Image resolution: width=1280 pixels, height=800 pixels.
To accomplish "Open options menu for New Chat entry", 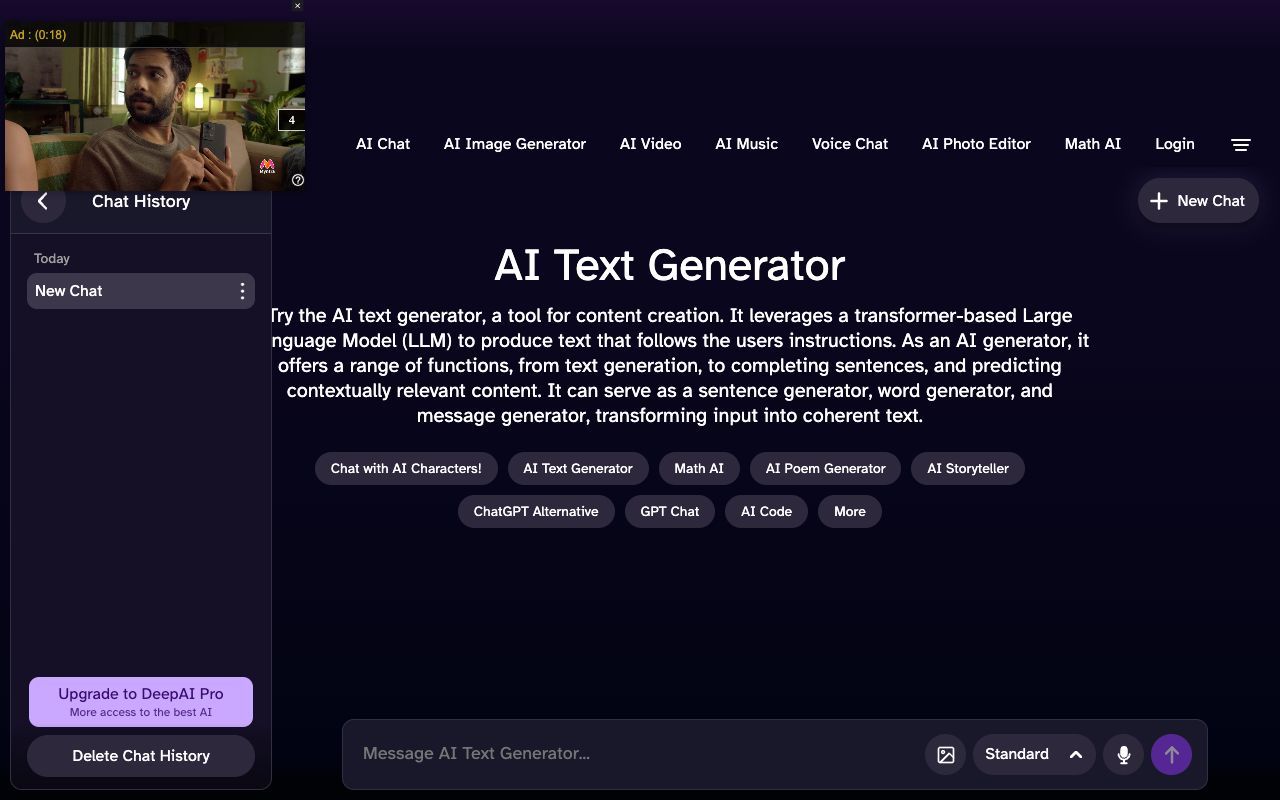I will coord(242,291).
